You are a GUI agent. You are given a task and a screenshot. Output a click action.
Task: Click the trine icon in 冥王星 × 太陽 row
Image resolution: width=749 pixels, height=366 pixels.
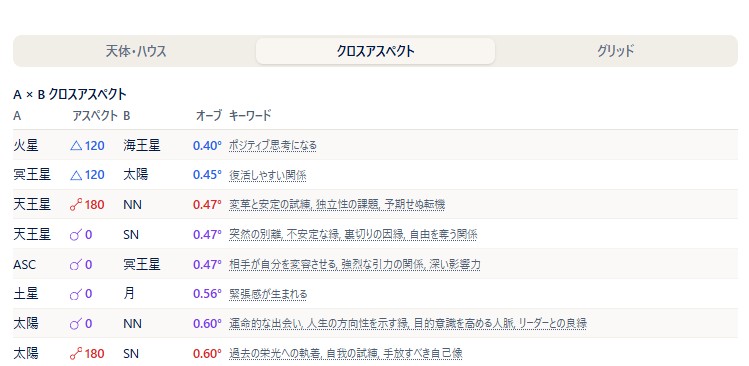click(x=76, y=175)
